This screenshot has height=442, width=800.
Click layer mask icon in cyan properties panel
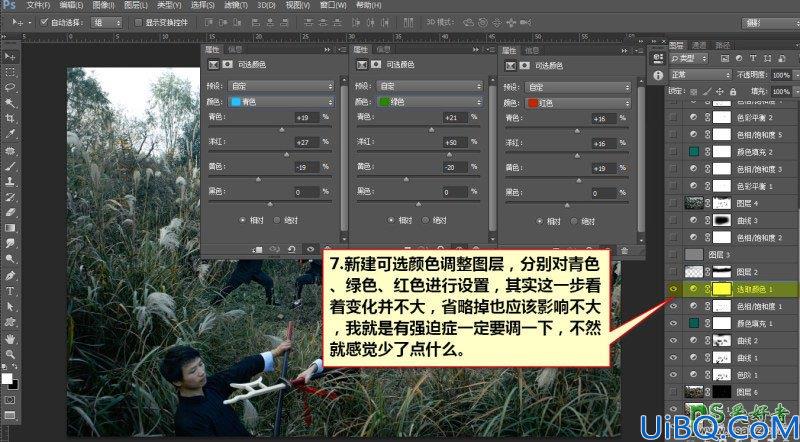click(x=228, y=65)
